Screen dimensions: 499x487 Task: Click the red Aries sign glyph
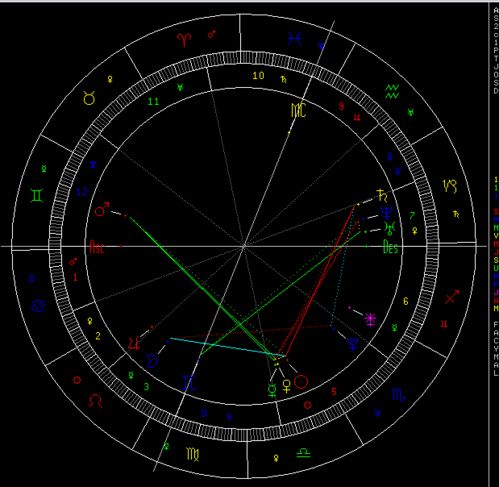click(184, 40)
